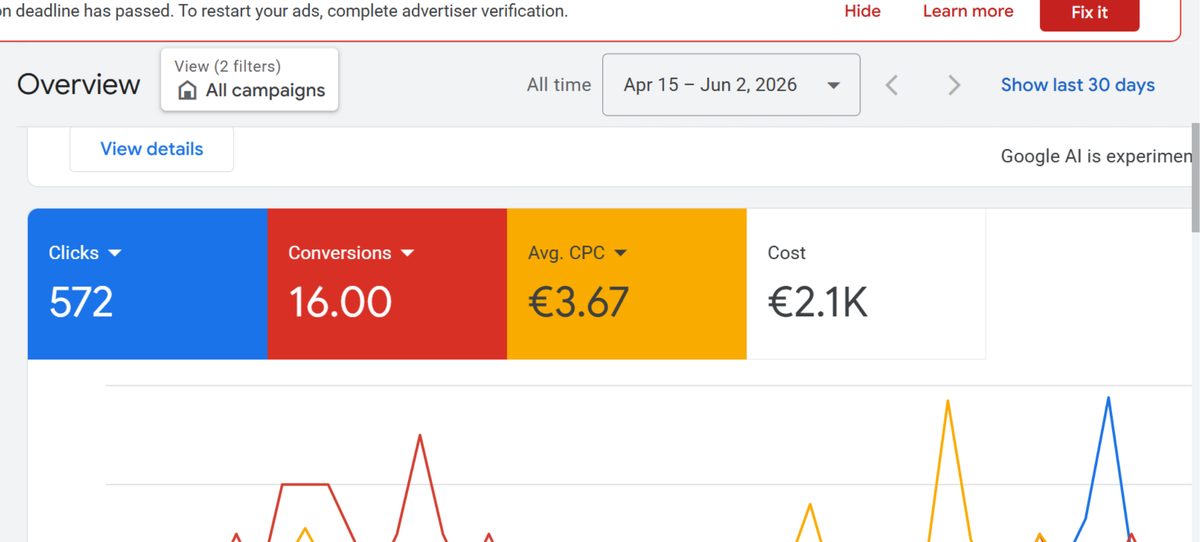Go to the next date period arrow
The height and width of the screenshot is (542, 1200).
click(954, 85)
